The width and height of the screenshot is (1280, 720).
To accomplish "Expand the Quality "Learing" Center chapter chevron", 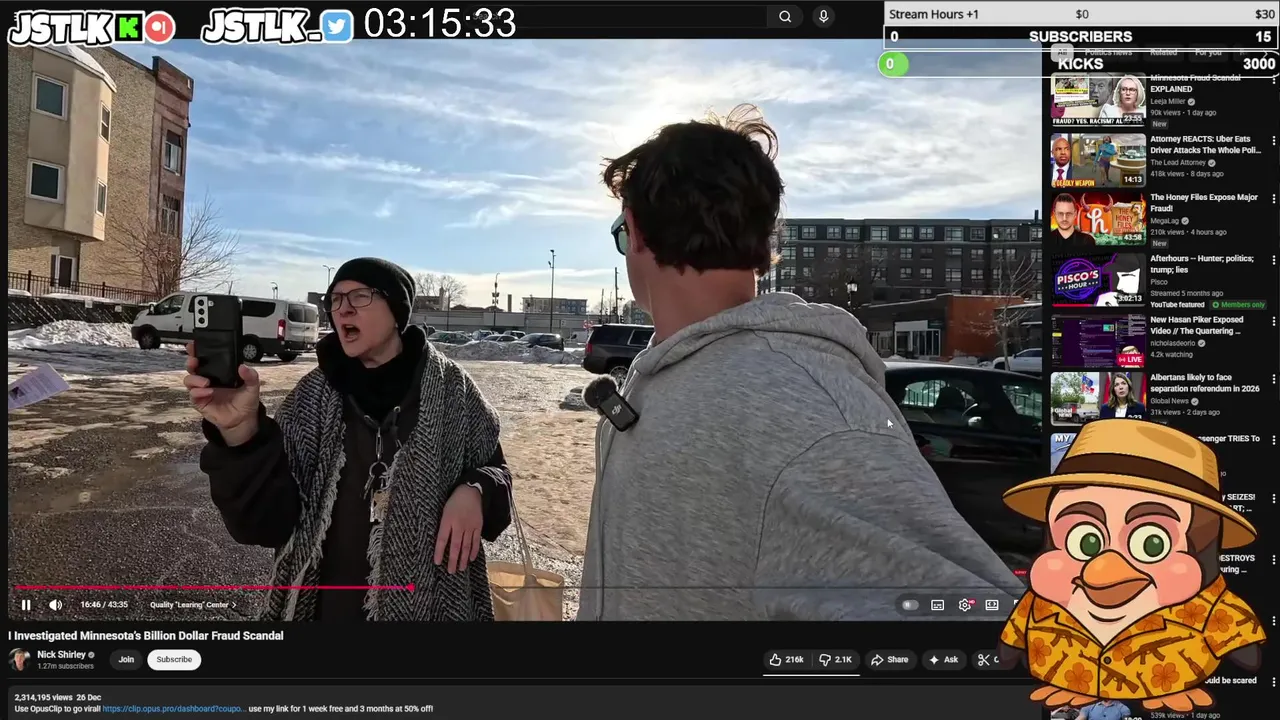I will click(x=234, y=605).
